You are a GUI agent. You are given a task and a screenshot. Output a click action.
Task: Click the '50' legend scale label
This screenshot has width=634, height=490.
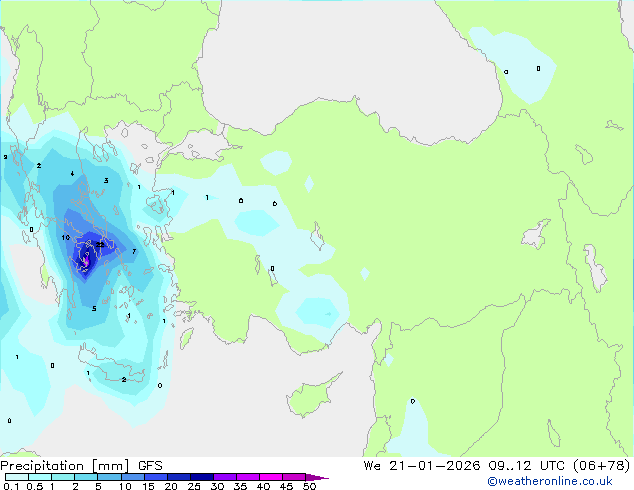click(309, 486)
